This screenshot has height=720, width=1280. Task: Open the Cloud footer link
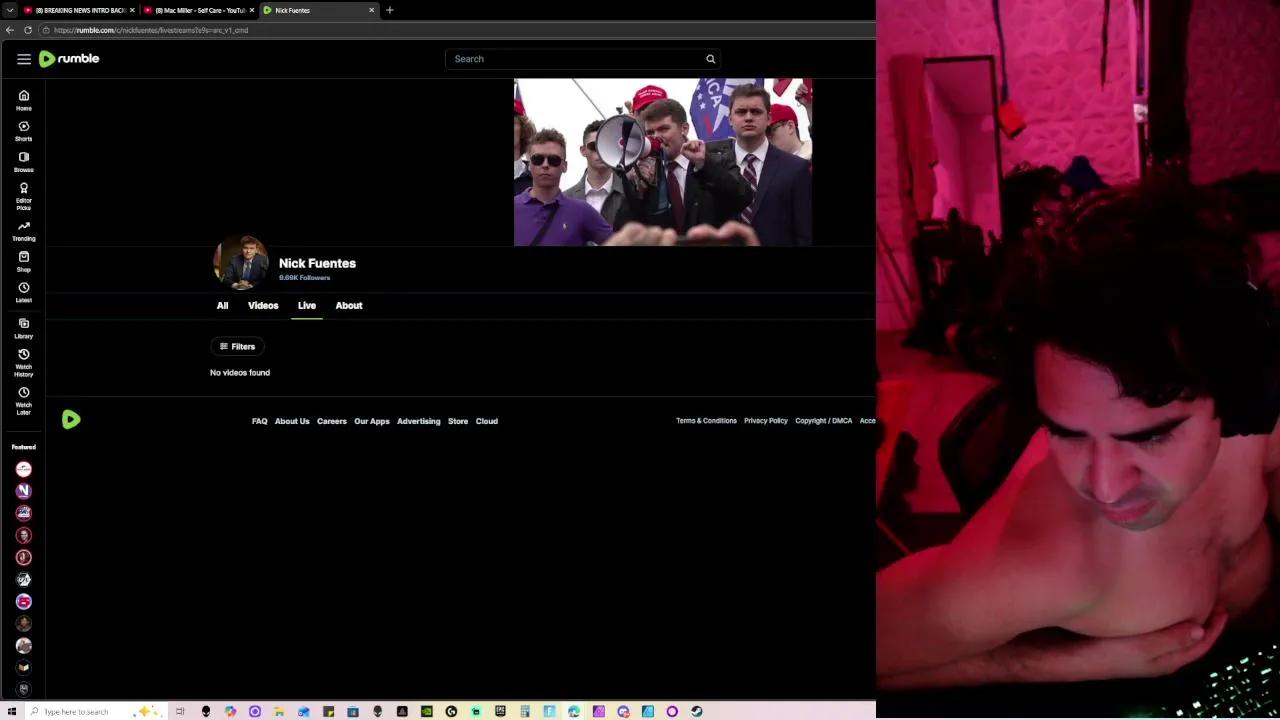pyautogui.click(x=487, y=421)
